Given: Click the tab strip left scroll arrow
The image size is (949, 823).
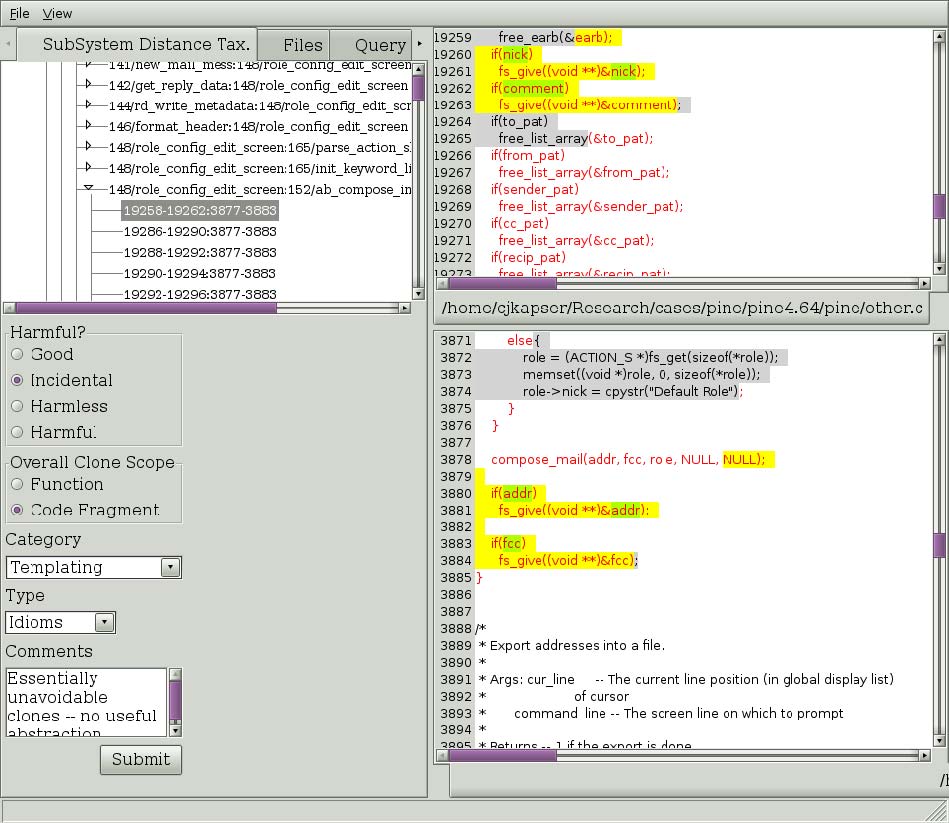Looking at the screenshot, I should point(8,44).
